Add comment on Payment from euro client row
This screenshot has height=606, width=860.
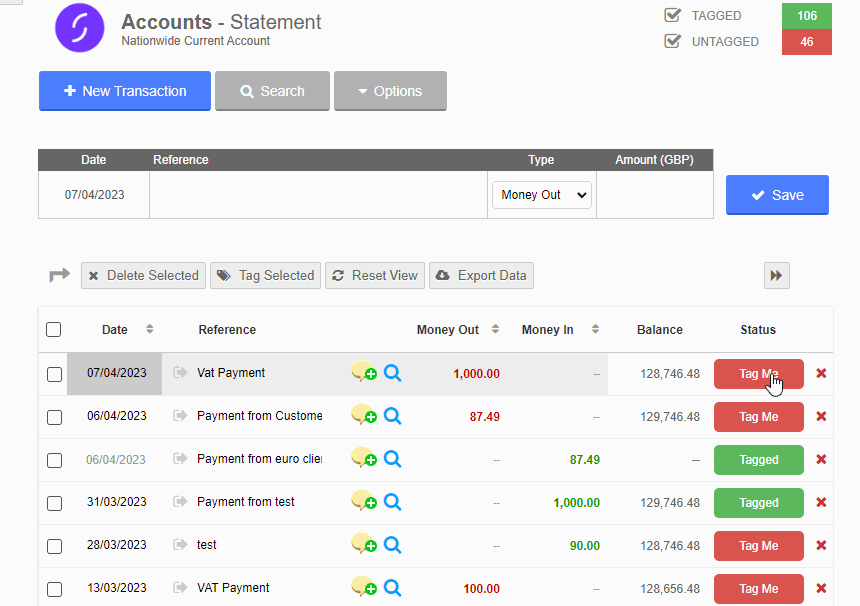pyautogui.click(x=363, y=459)
